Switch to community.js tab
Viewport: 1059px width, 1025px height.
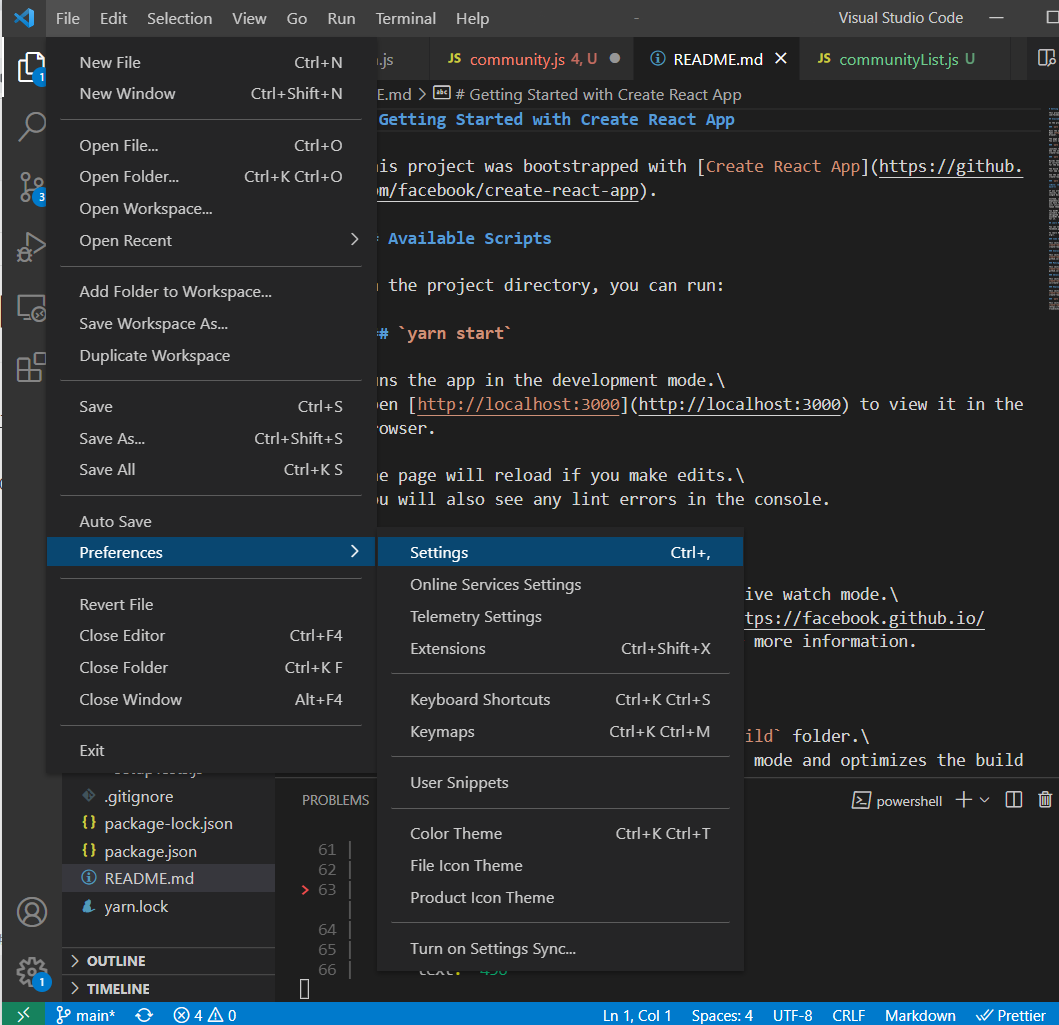pos(532,59)
